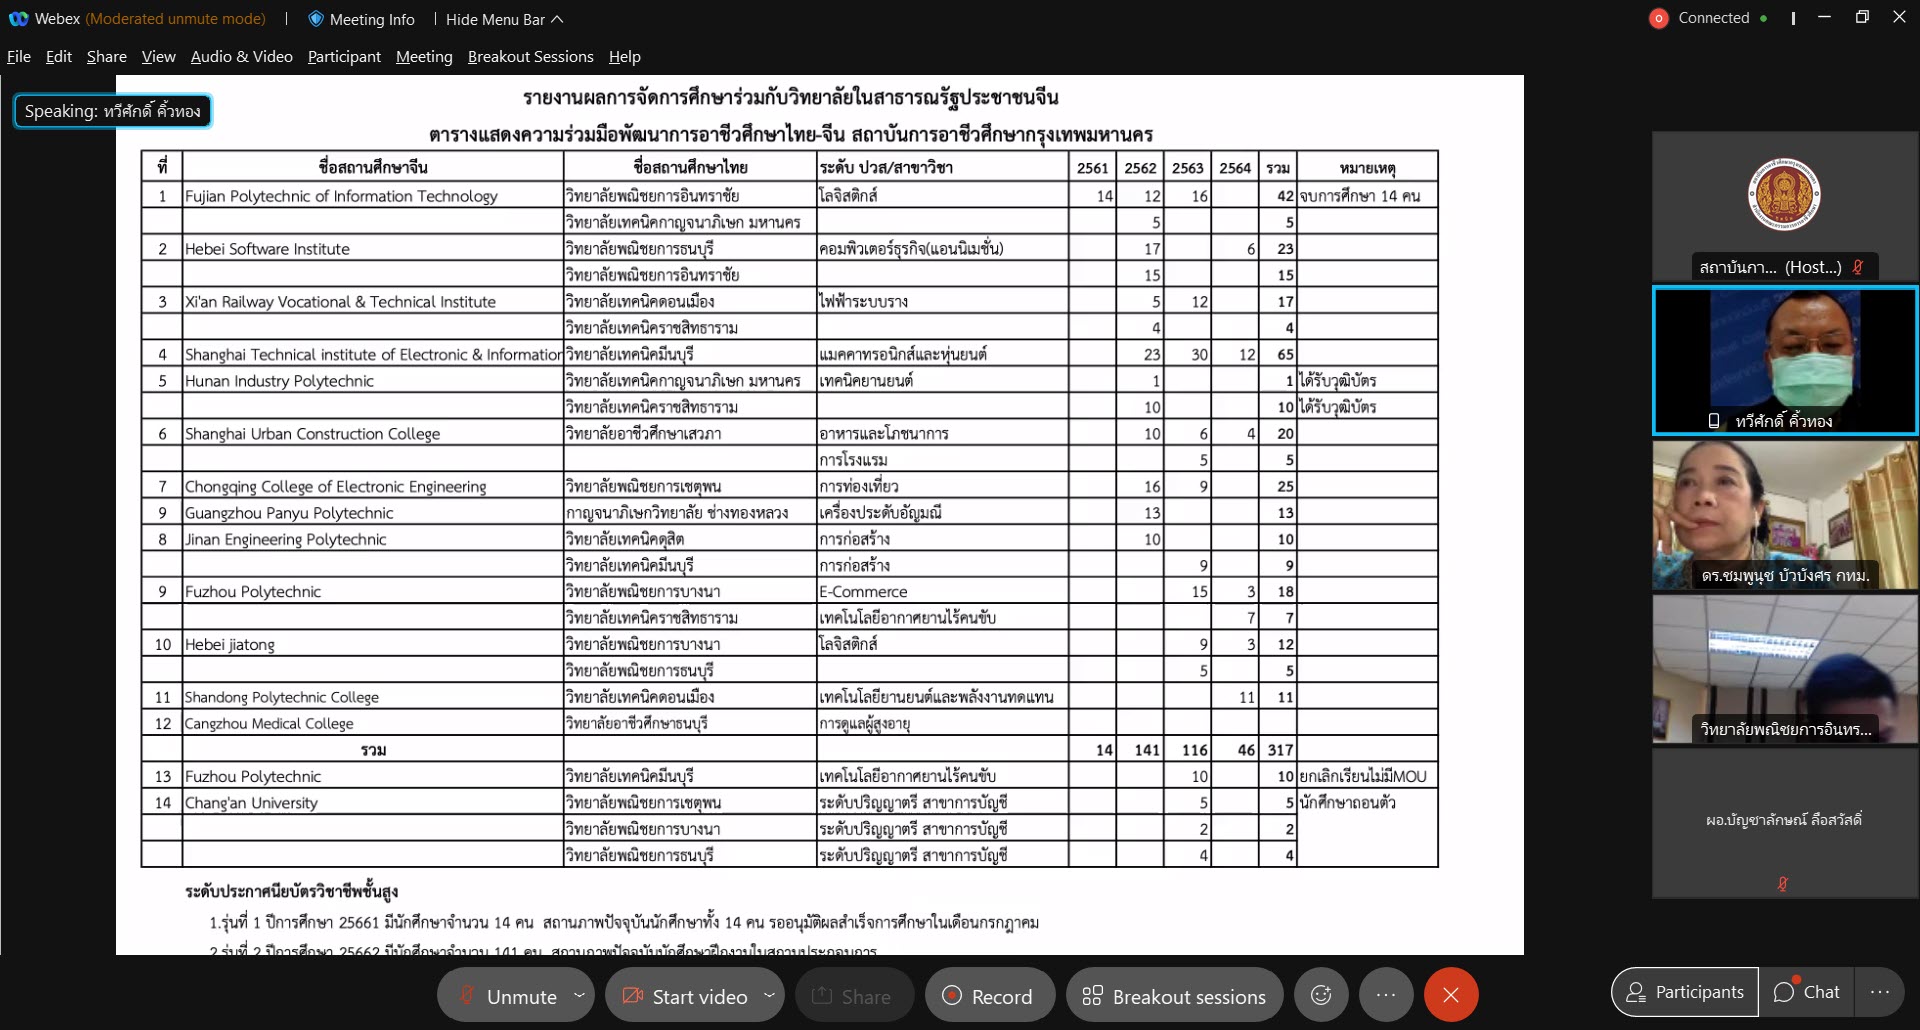1920x1030 pixels.
Task: Select the ดร.ชมพูนุช video thumbnail
Action: click(1784, 515)
